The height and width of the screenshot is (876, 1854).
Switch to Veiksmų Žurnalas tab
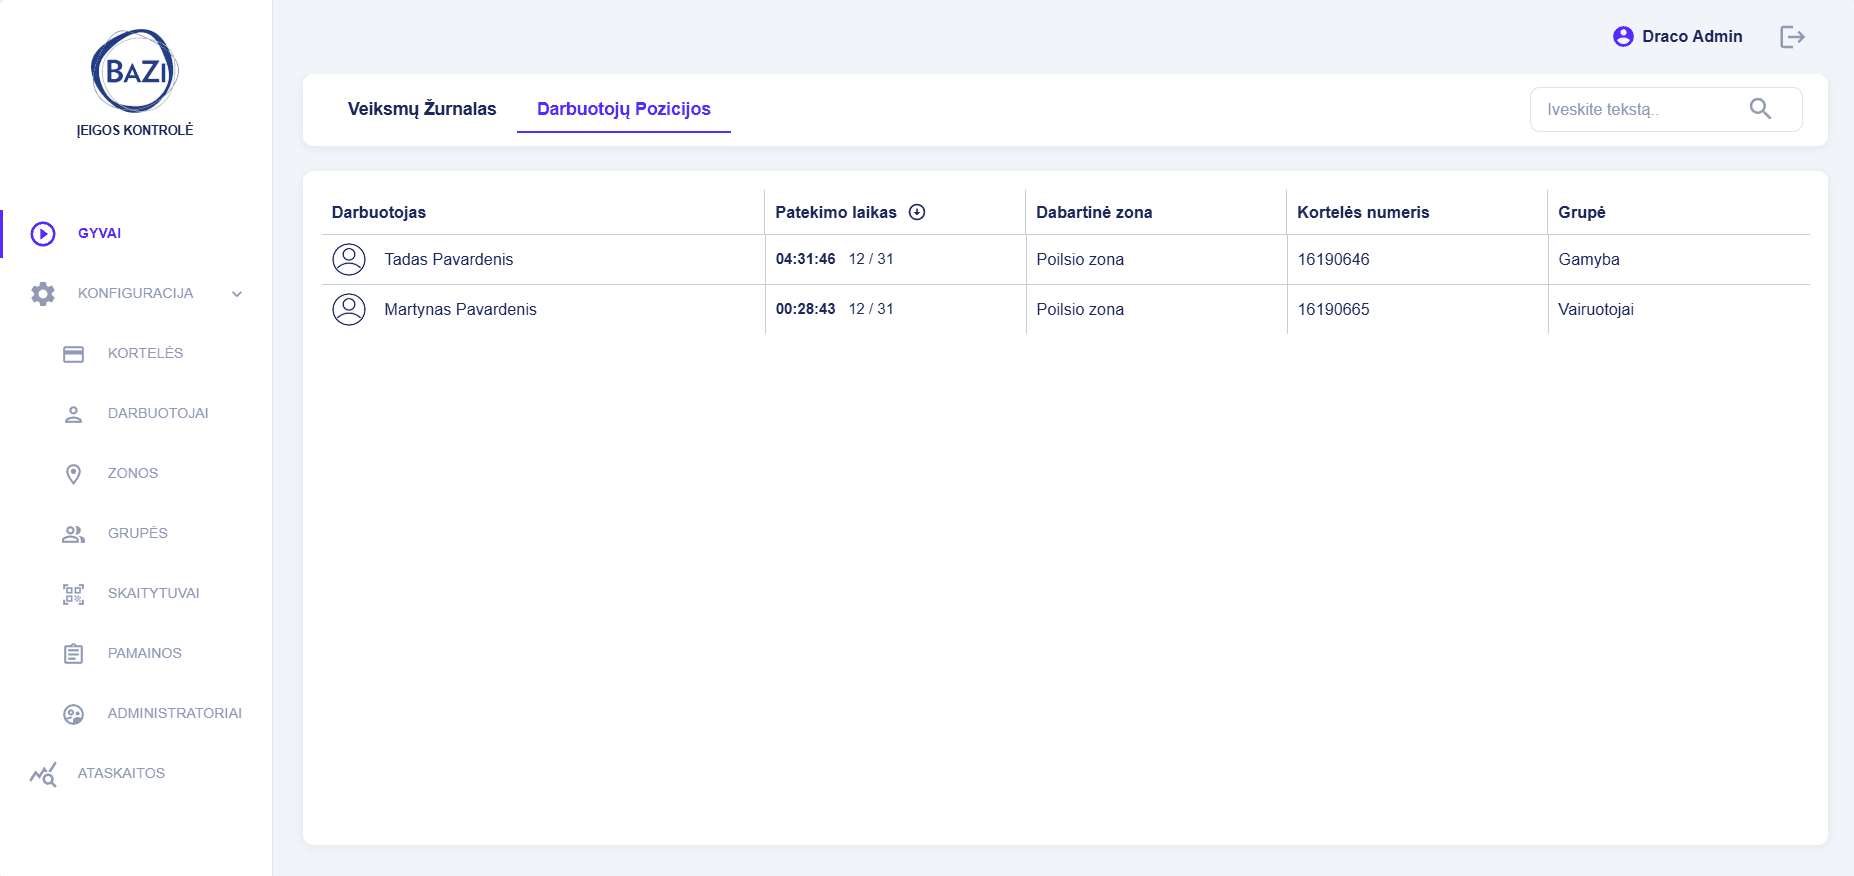422,109
